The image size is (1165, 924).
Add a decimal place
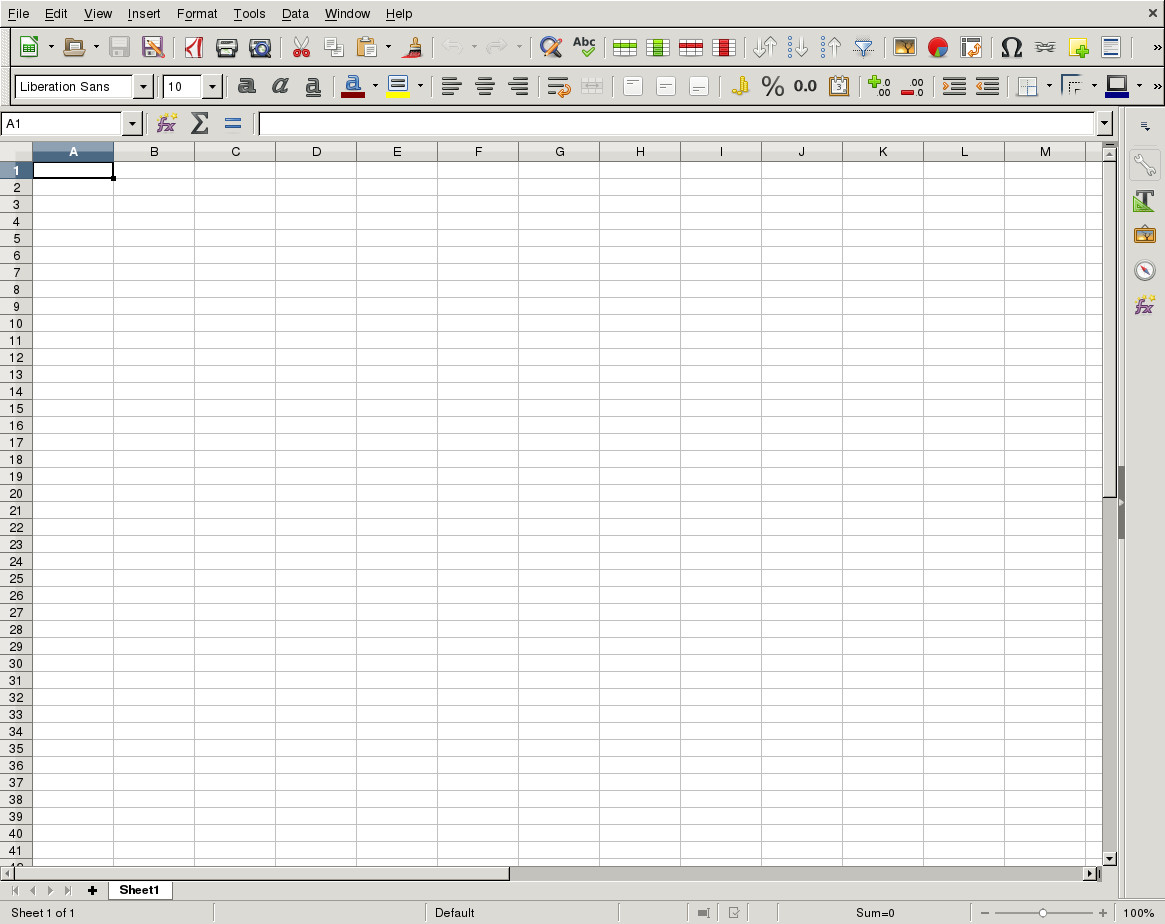pos(880,86)
